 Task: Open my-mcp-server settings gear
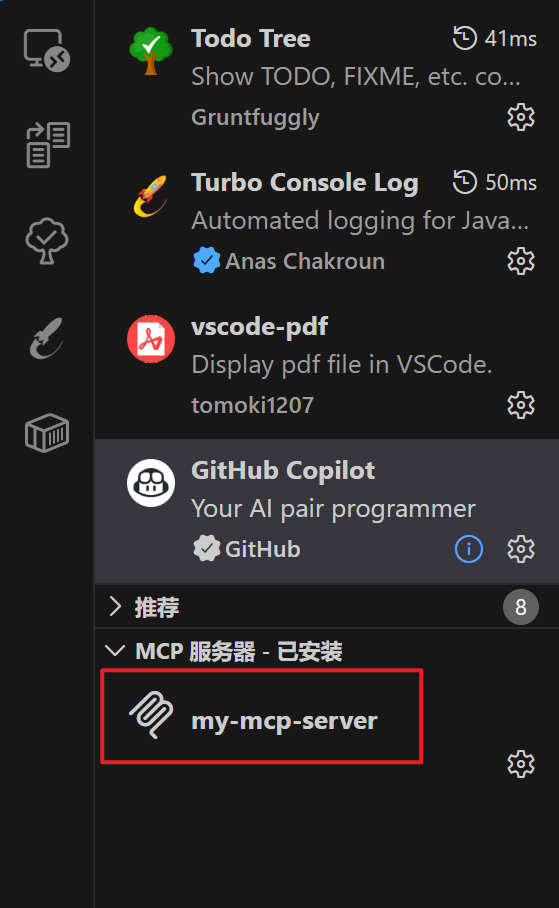(x=521, y=764)
